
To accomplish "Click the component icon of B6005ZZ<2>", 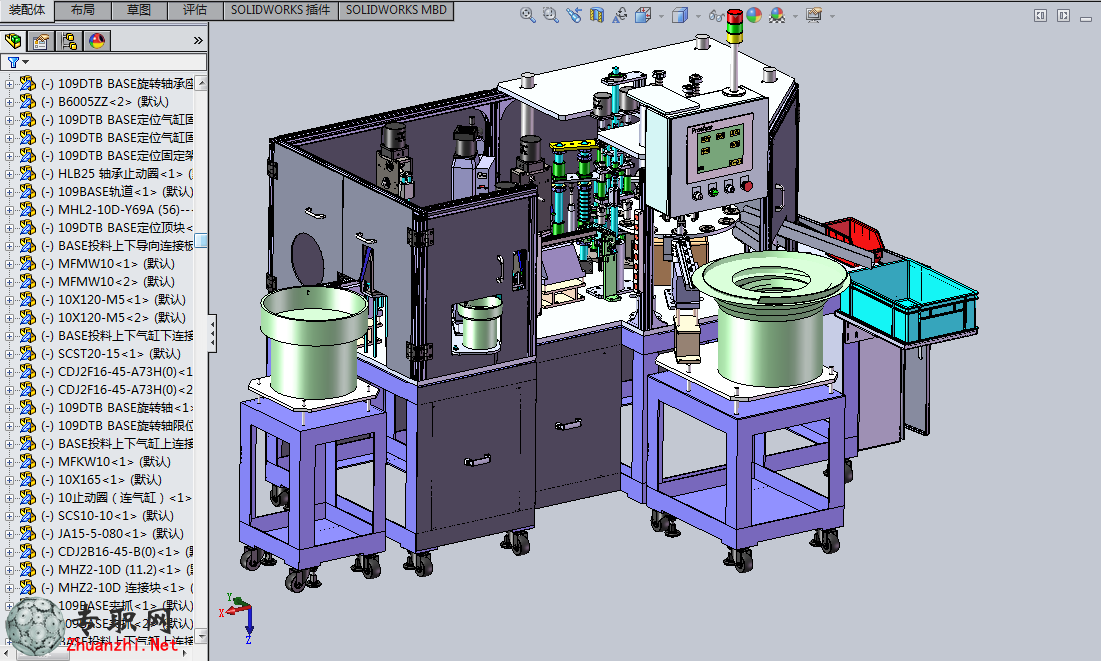I will click(x=27, y=101).
